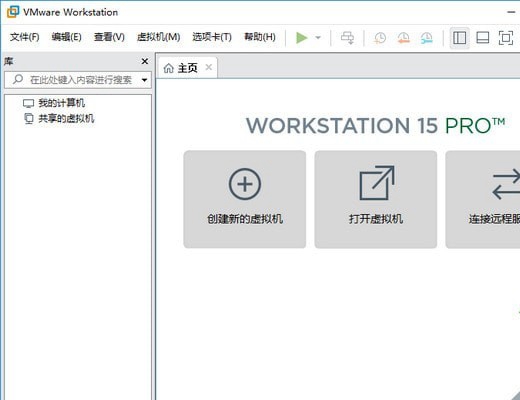Close the 库 library panel
520x400 pixels.
pos(145,61)
